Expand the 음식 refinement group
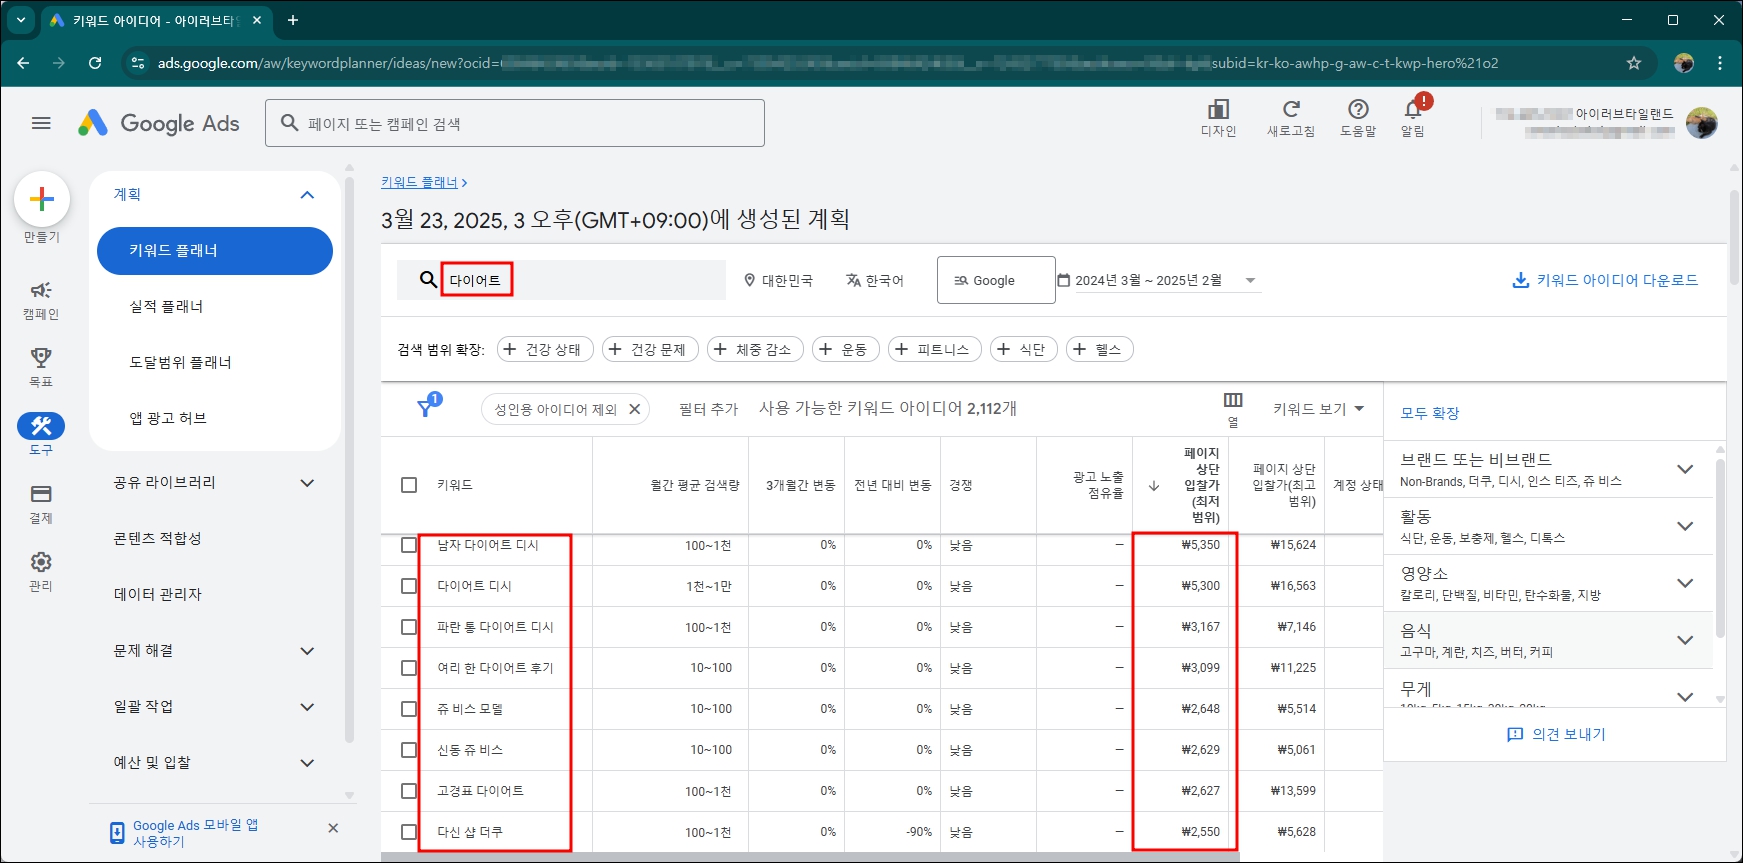The image size is (1743, 863). tap(1685, 640)
